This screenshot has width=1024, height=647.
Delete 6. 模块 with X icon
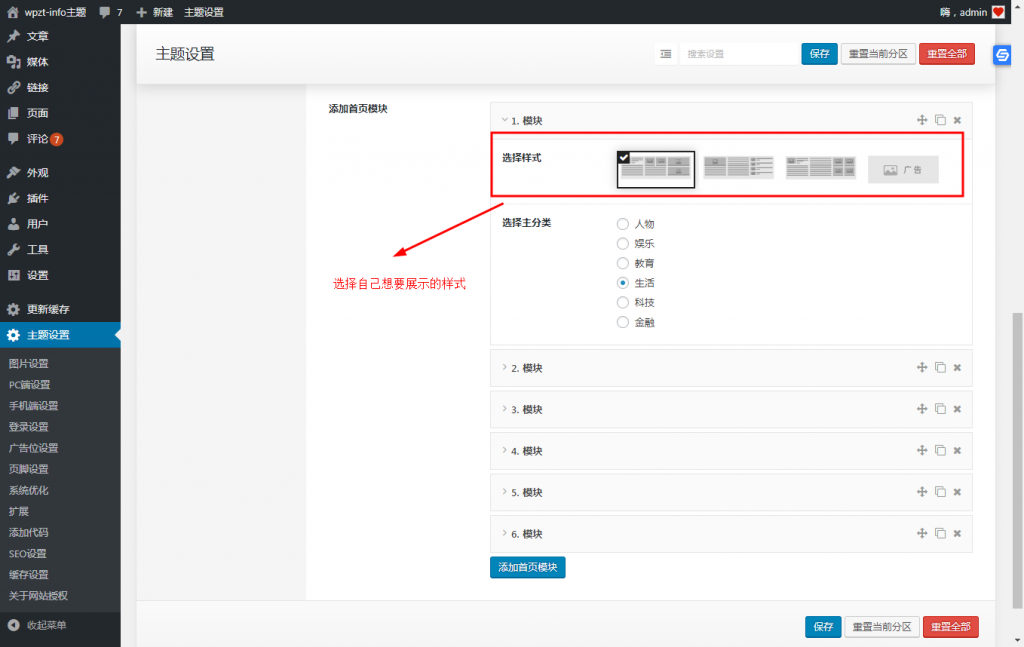tap(957, 533)
